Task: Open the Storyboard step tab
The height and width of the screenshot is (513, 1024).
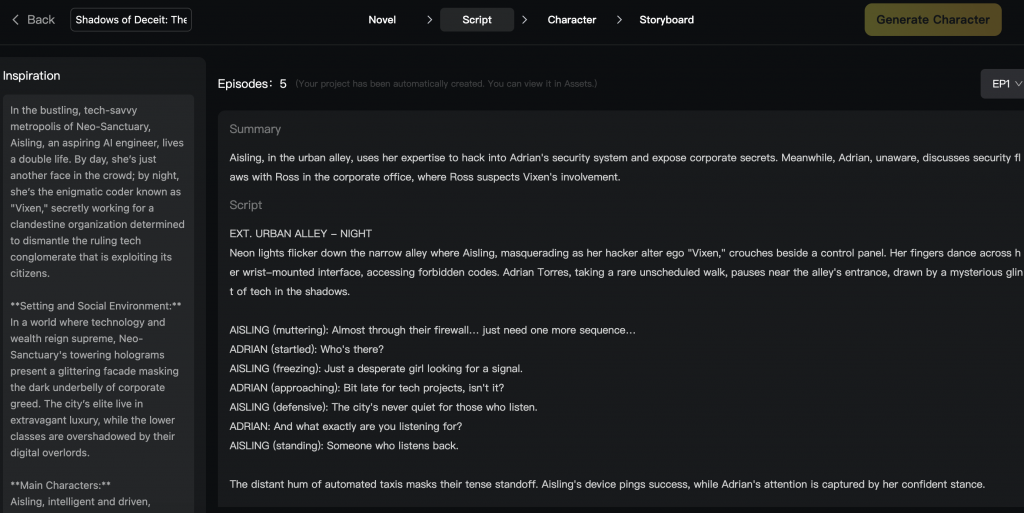Action: 666,20
